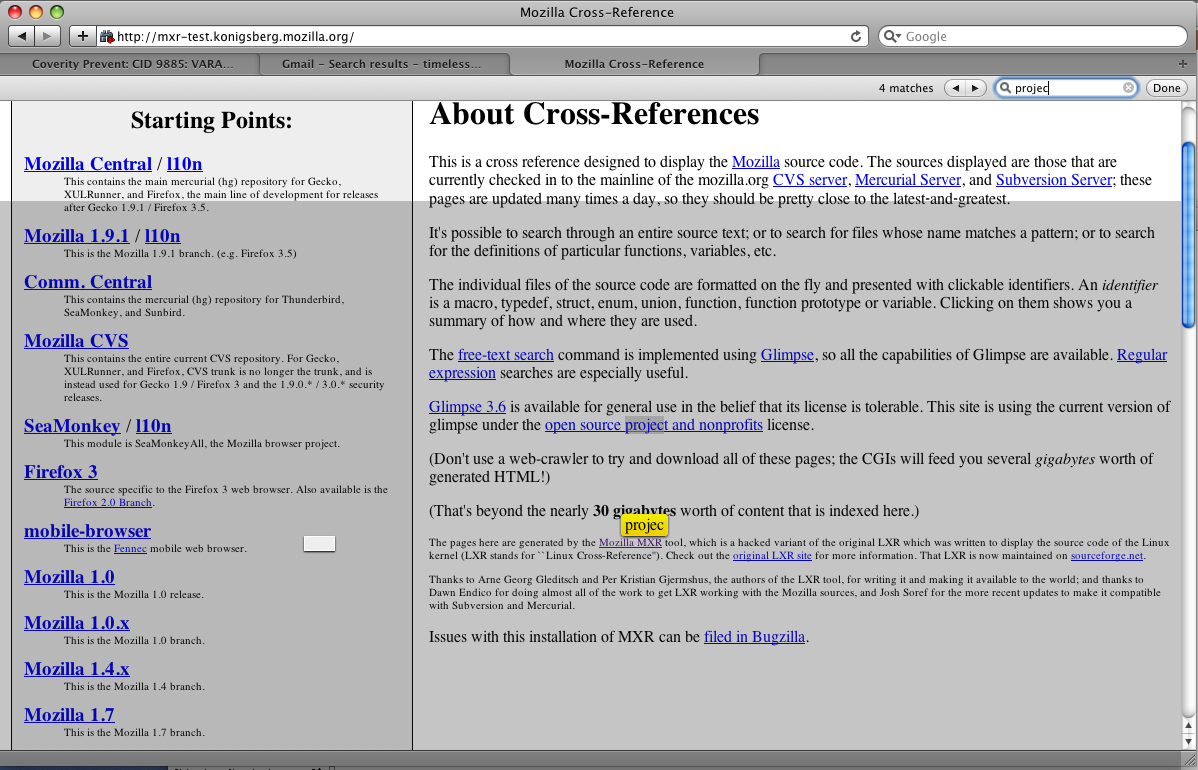Follow the Mozilla MXR link
Screen dimensions: 1198x770
[630, 543]
